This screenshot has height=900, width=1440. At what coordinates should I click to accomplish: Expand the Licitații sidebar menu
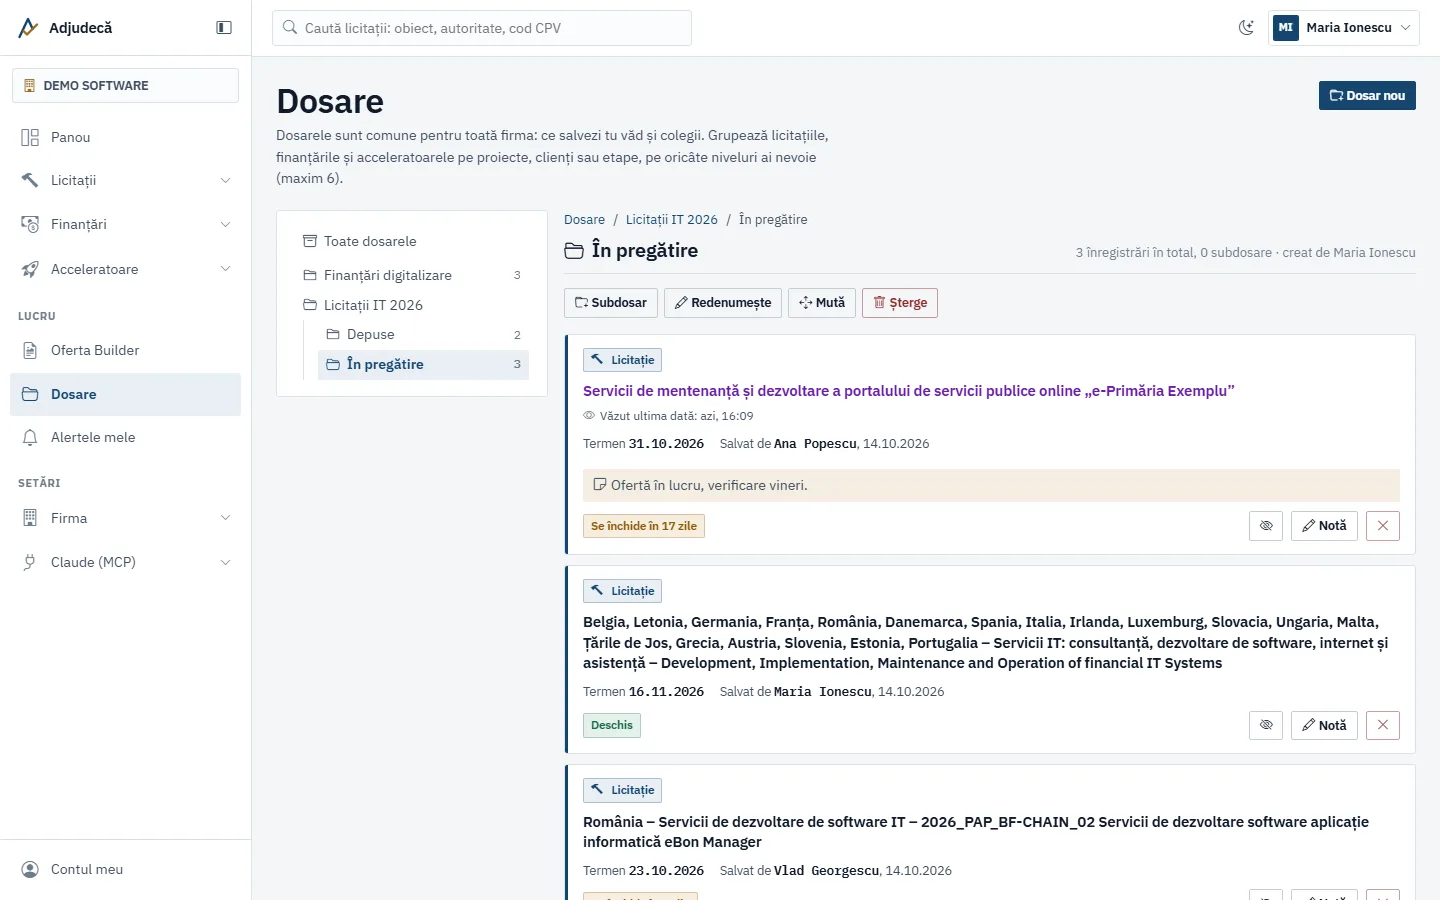(x=125, y=180)
